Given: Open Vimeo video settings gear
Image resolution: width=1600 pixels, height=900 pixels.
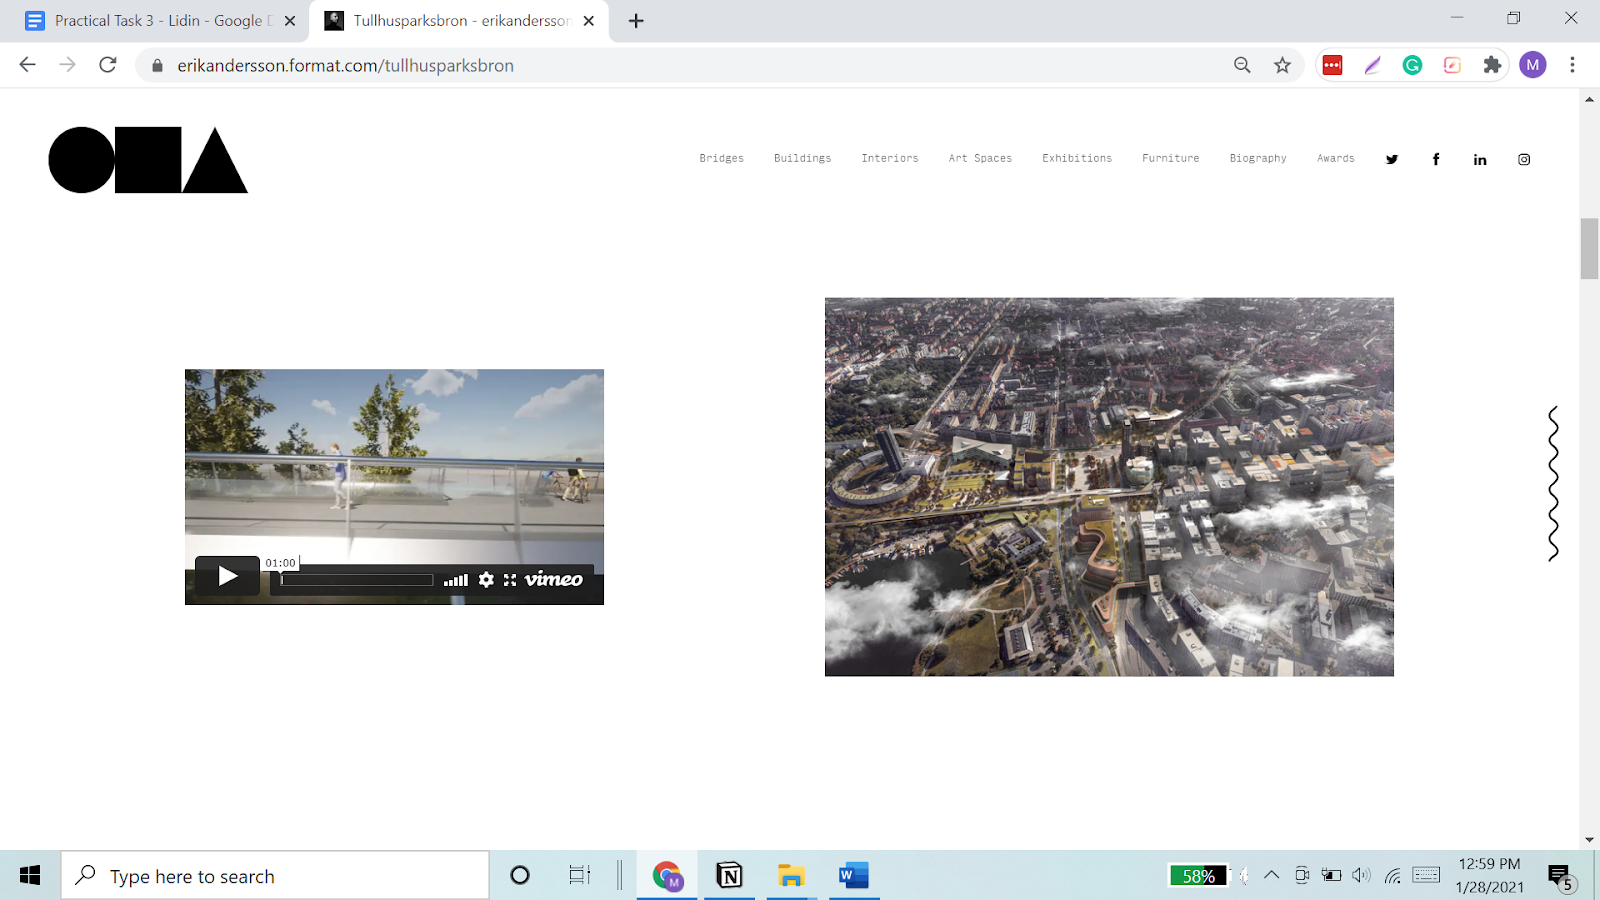Looking at the screenshot, I should coord(486,580).
